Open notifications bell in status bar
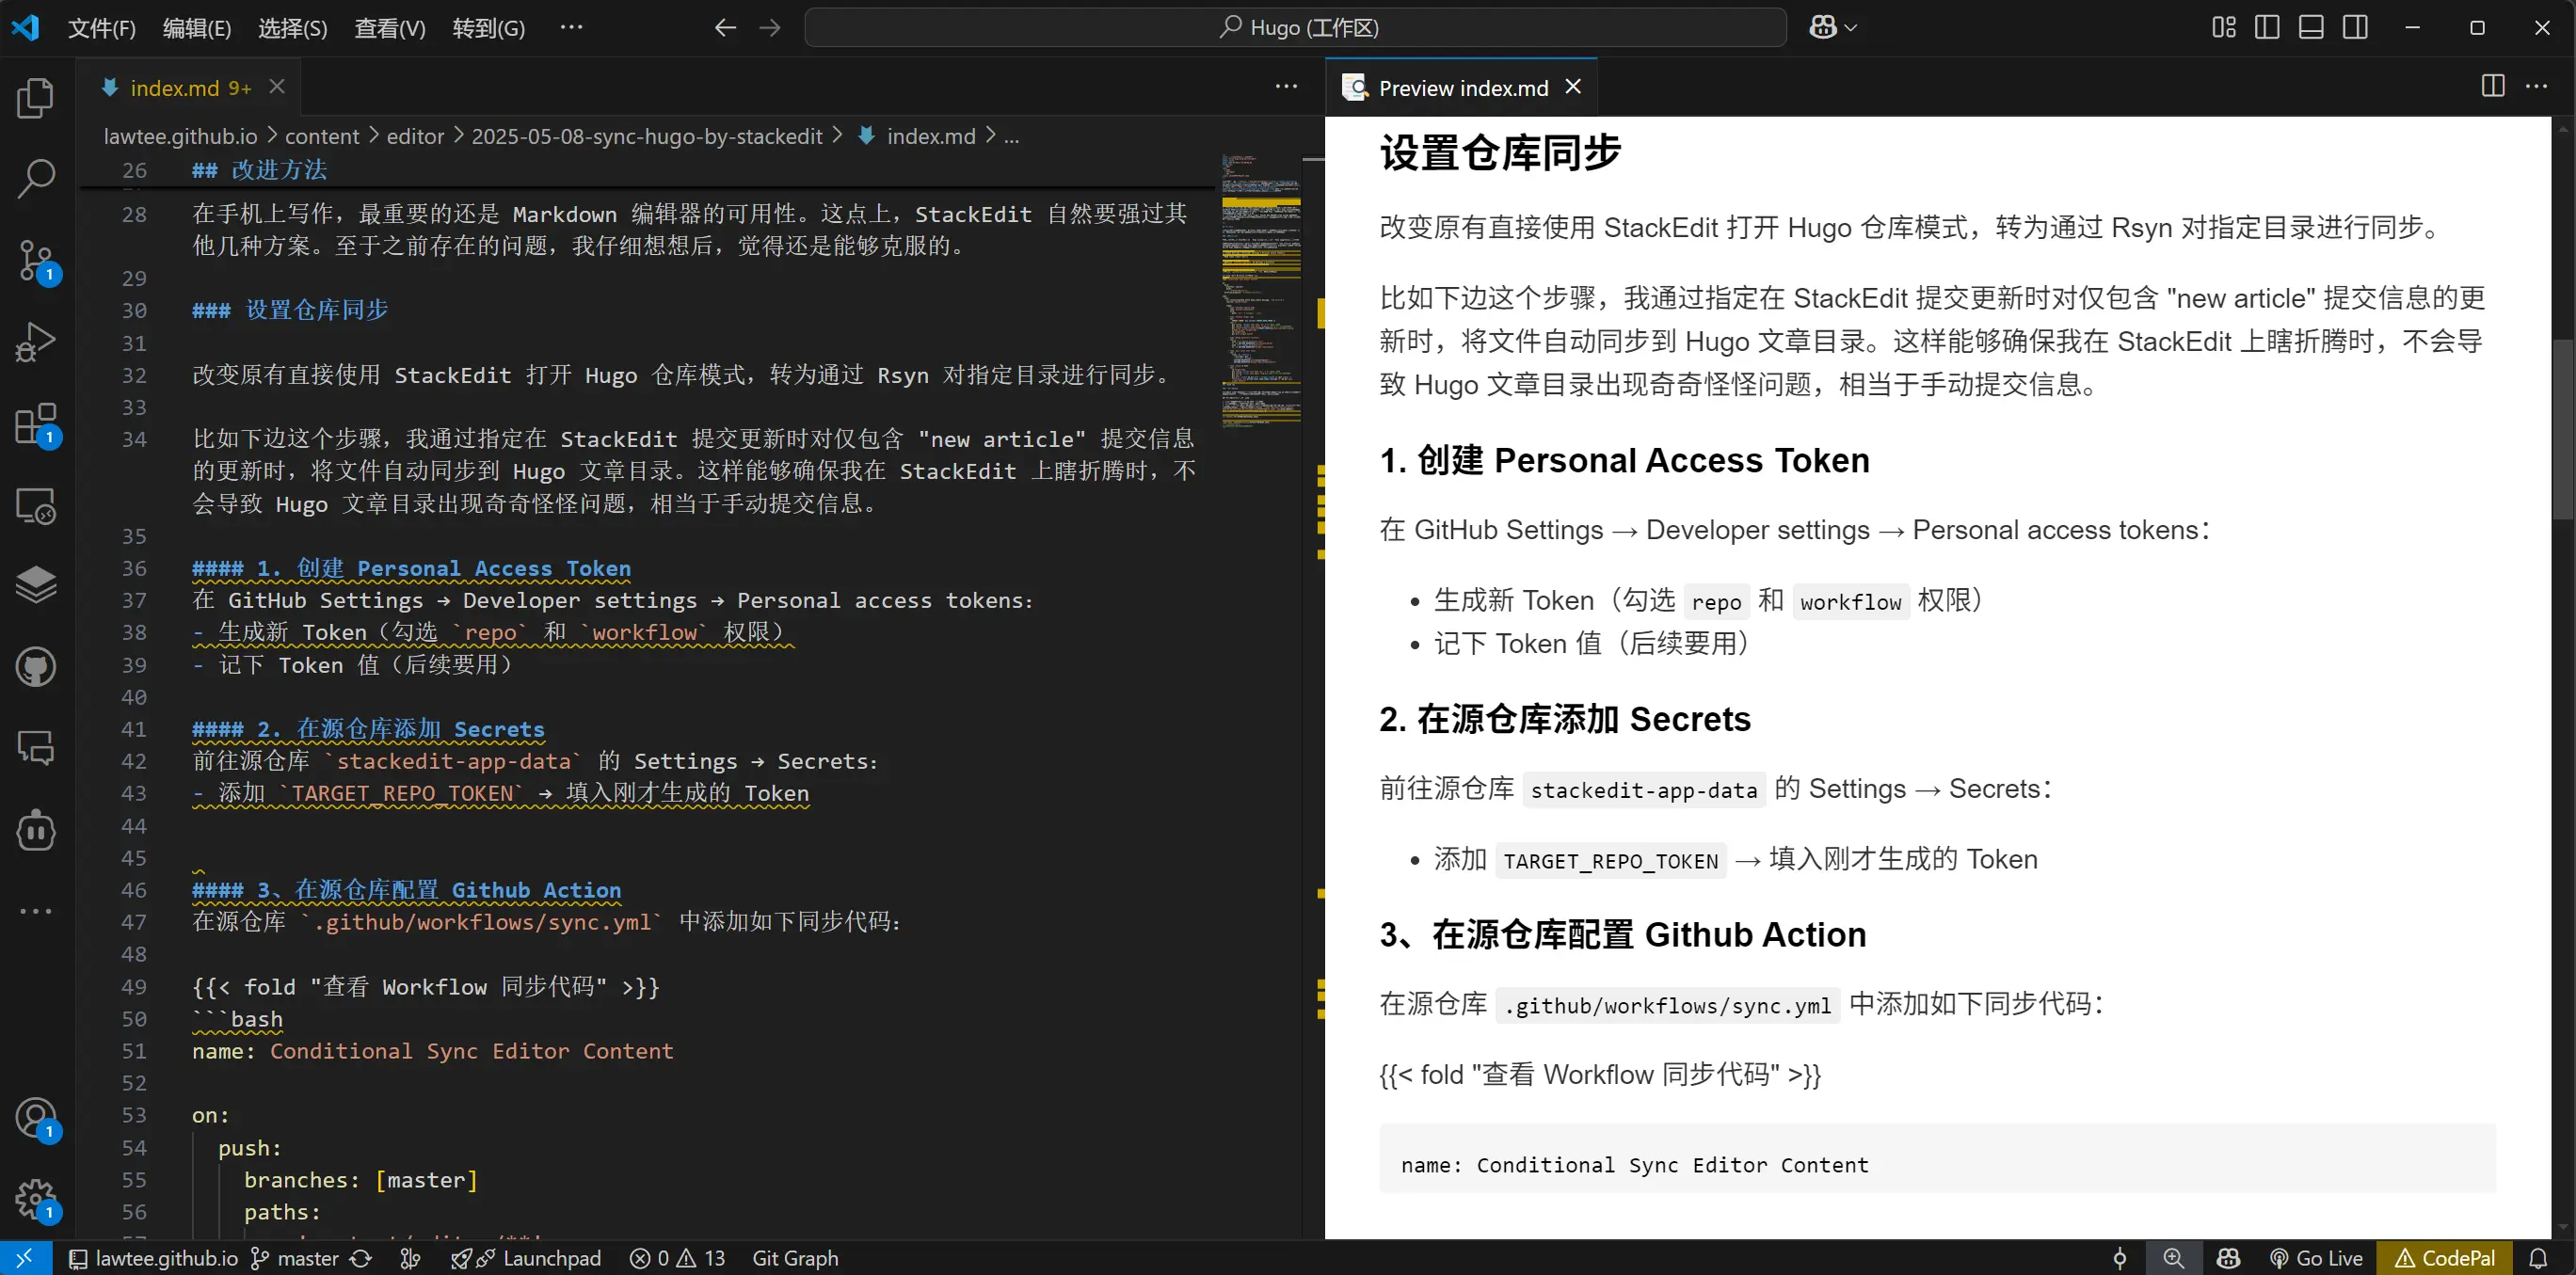Screen dimensions: 2576x1275 pyautogui.click(x=2538, y=1258)
